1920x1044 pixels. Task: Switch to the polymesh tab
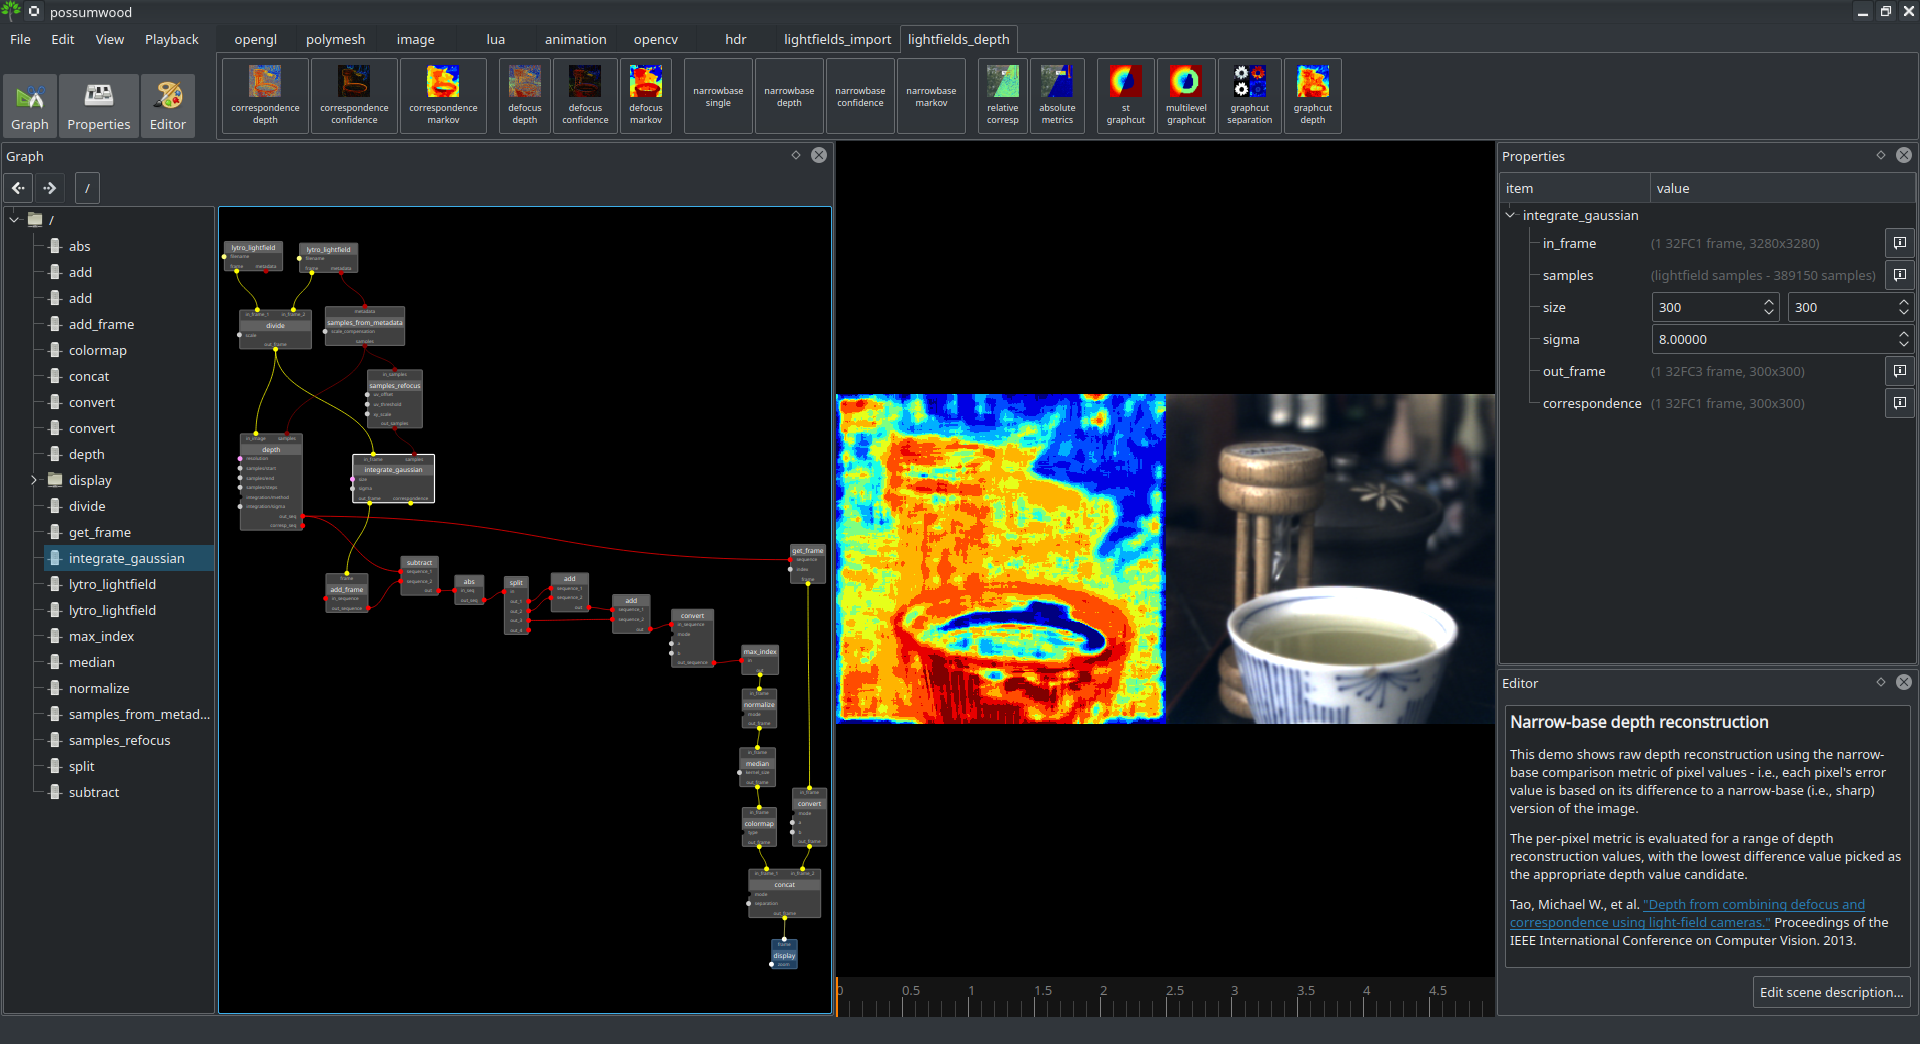click(x=336, y=39)
